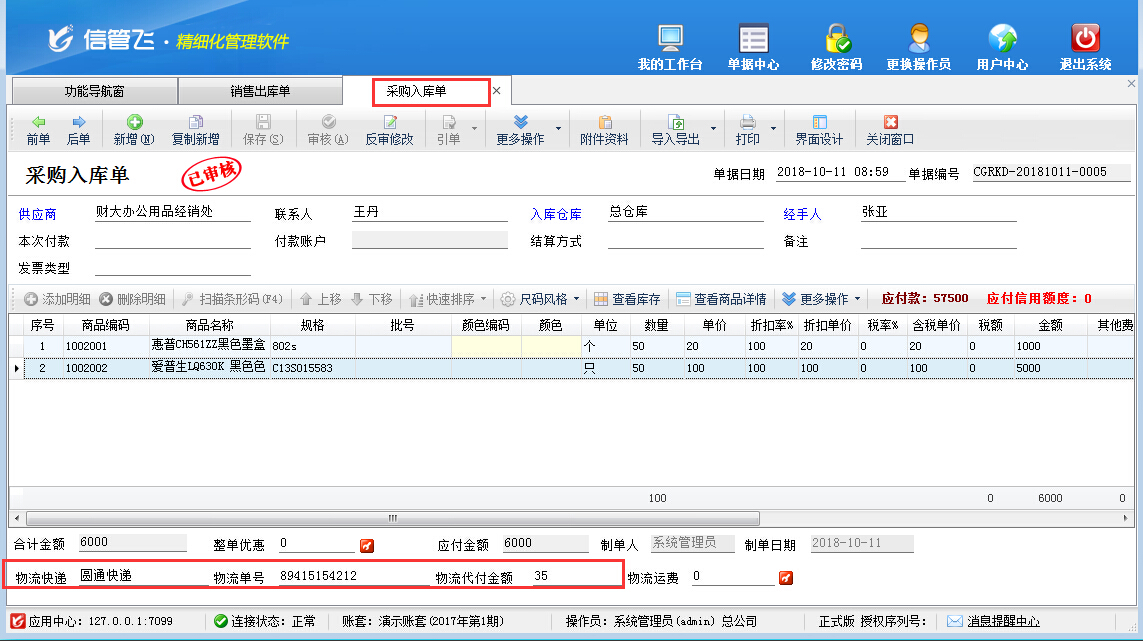Click 更换操作员 user icon
This screenshot has width=1143, height=641.
pyautogui.click(x=918, y=47)
